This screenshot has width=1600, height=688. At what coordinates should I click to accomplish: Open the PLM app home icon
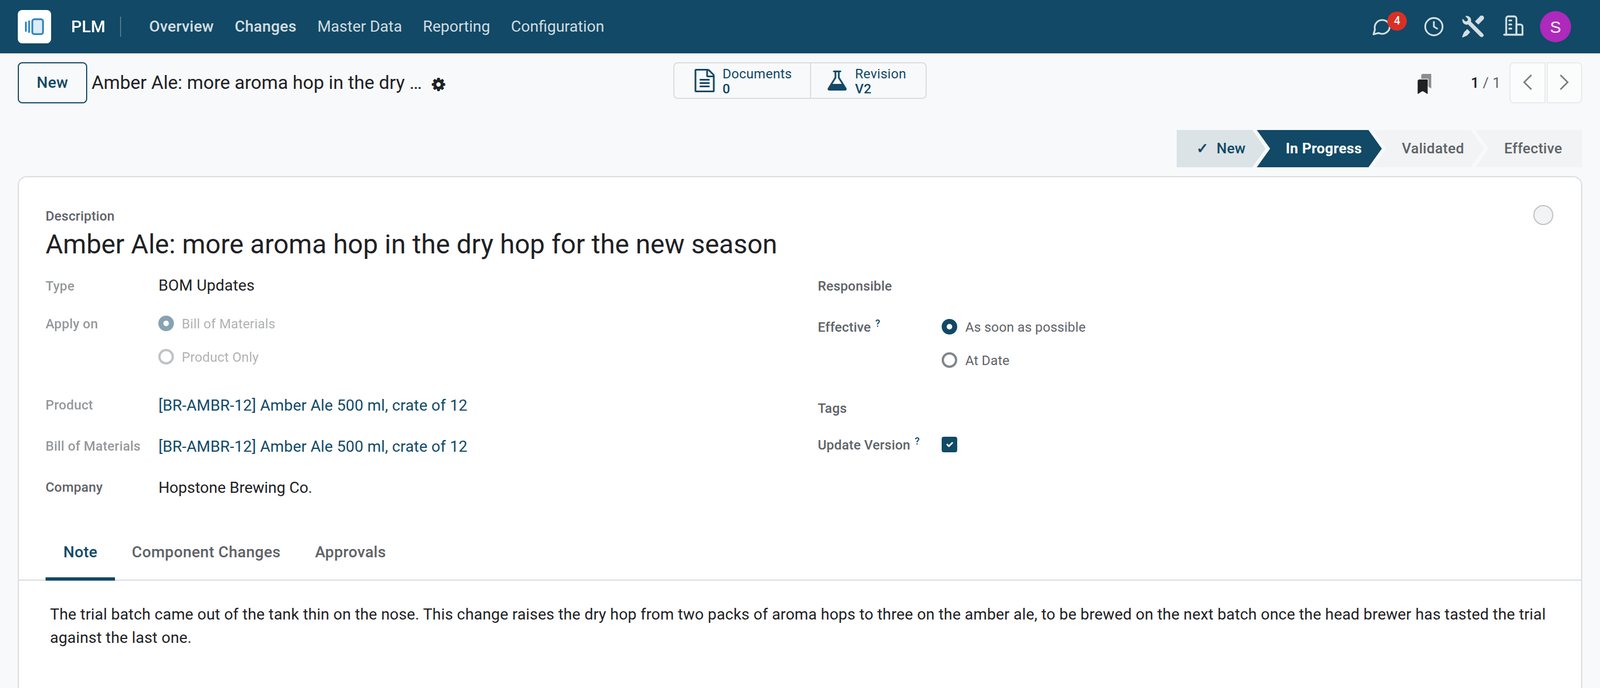34,27
